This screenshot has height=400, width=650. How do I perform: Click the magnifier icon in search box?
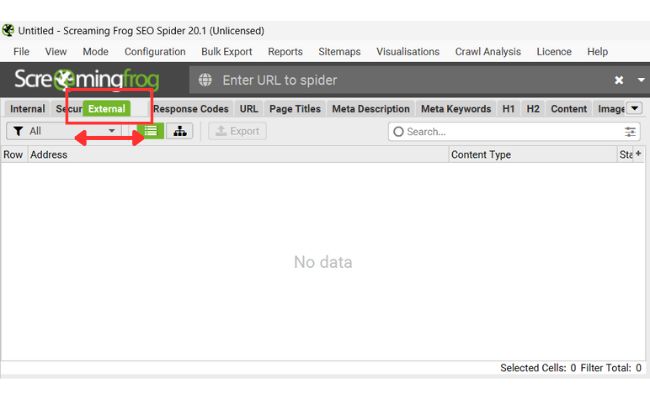pyautogui.click(x=398, y=132)
